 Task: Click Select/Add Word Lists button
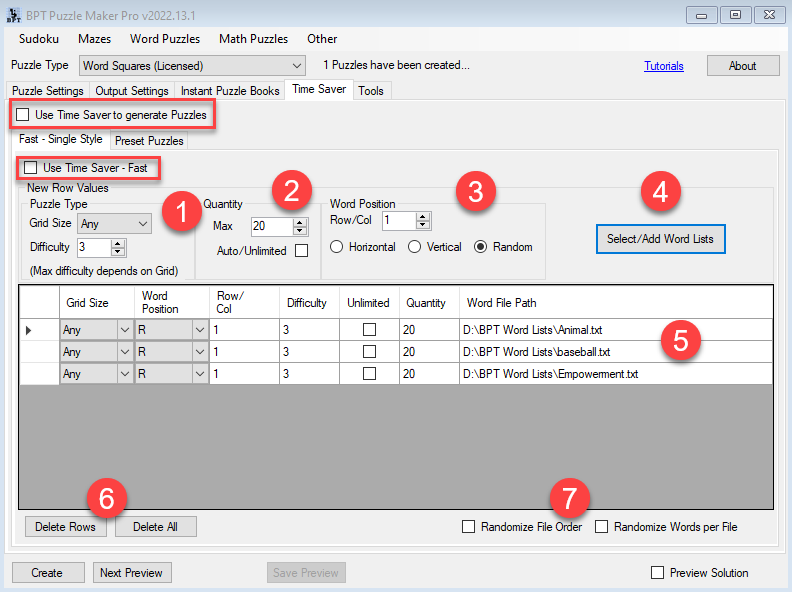tap(660, 239)
